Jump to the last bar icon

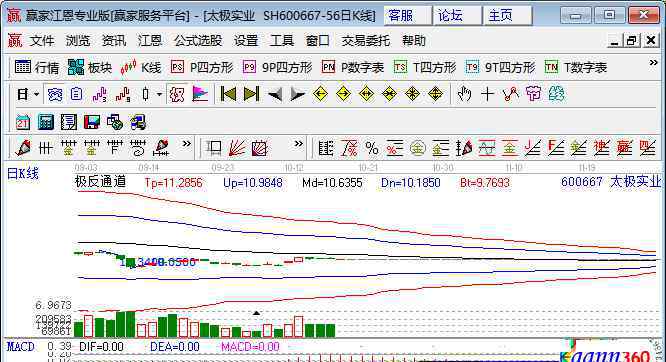point(251,94)
